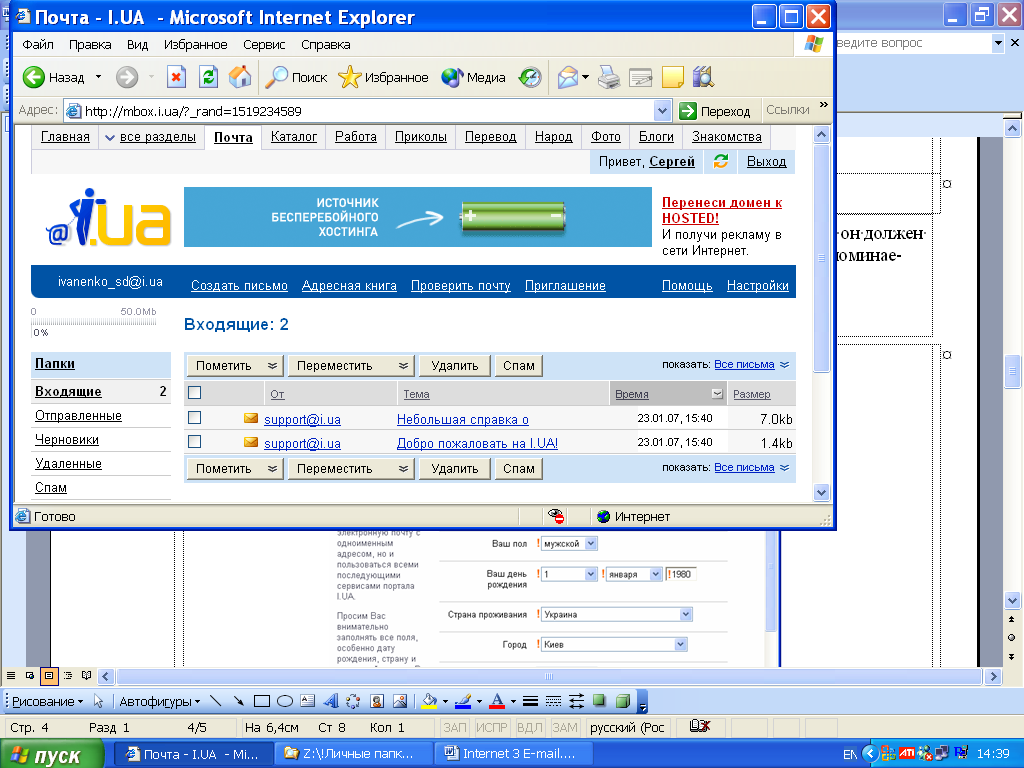The image size is (1024, 768).
Task: Switch to the Каталог portal tab
Action: click(294, 137)
